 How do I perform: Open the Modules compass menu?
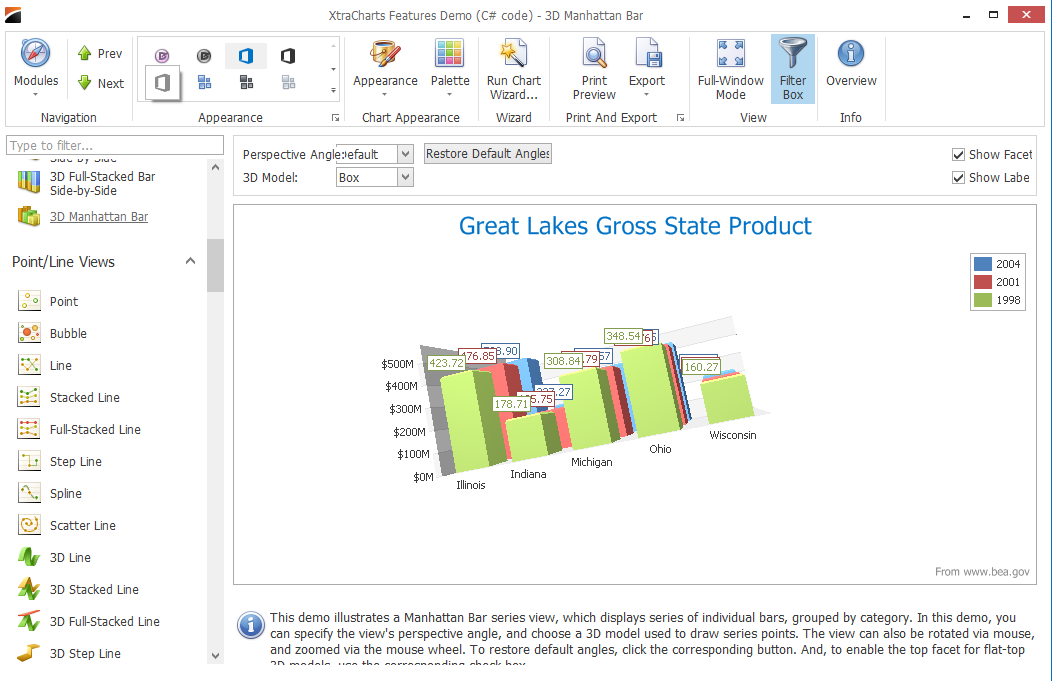click(36, 68)
